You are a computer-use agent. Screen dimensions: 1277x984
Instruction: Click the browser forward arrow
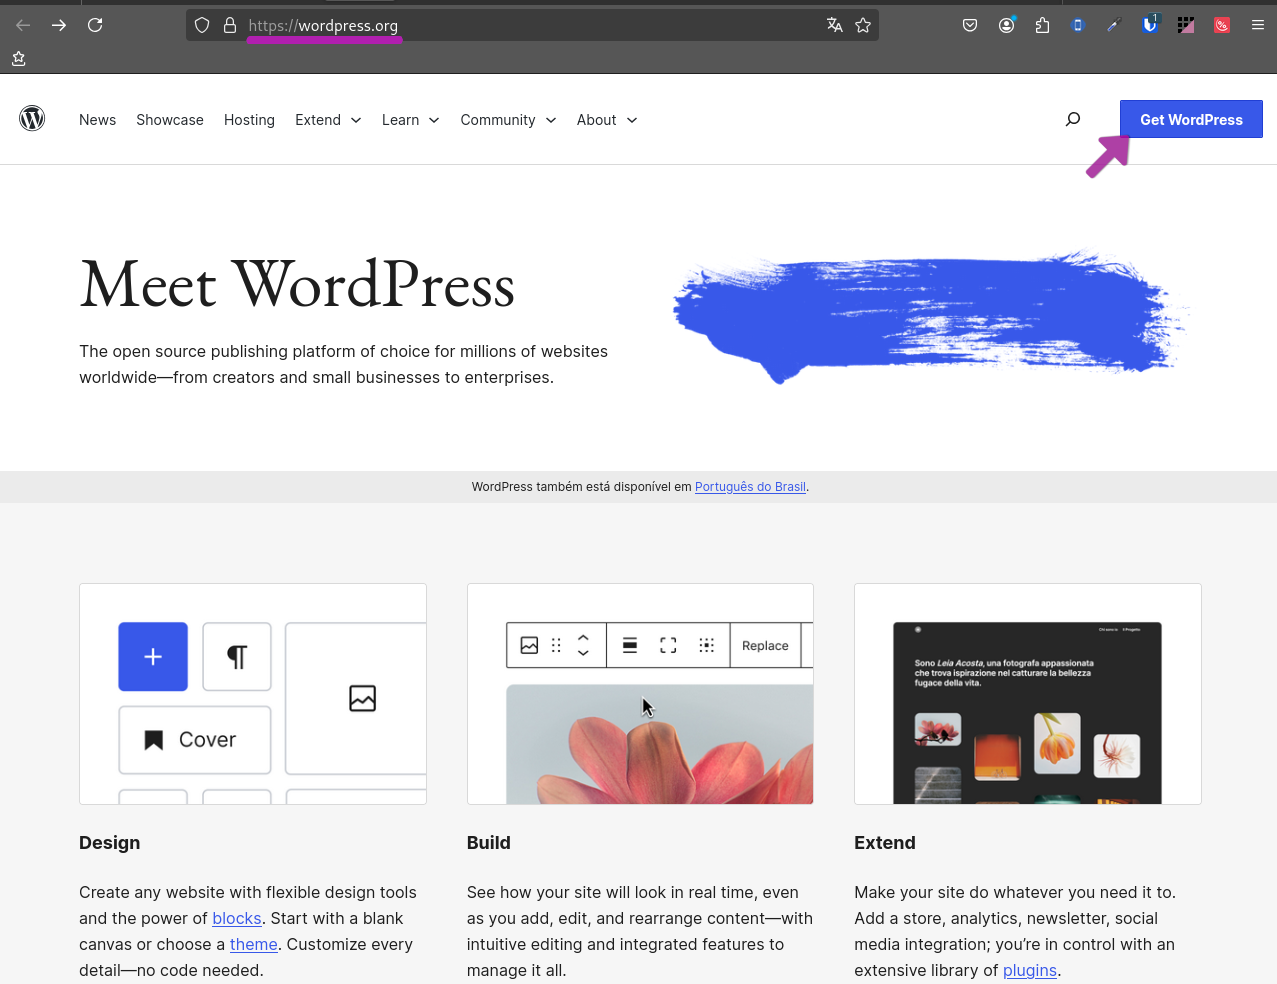(59, 25)
